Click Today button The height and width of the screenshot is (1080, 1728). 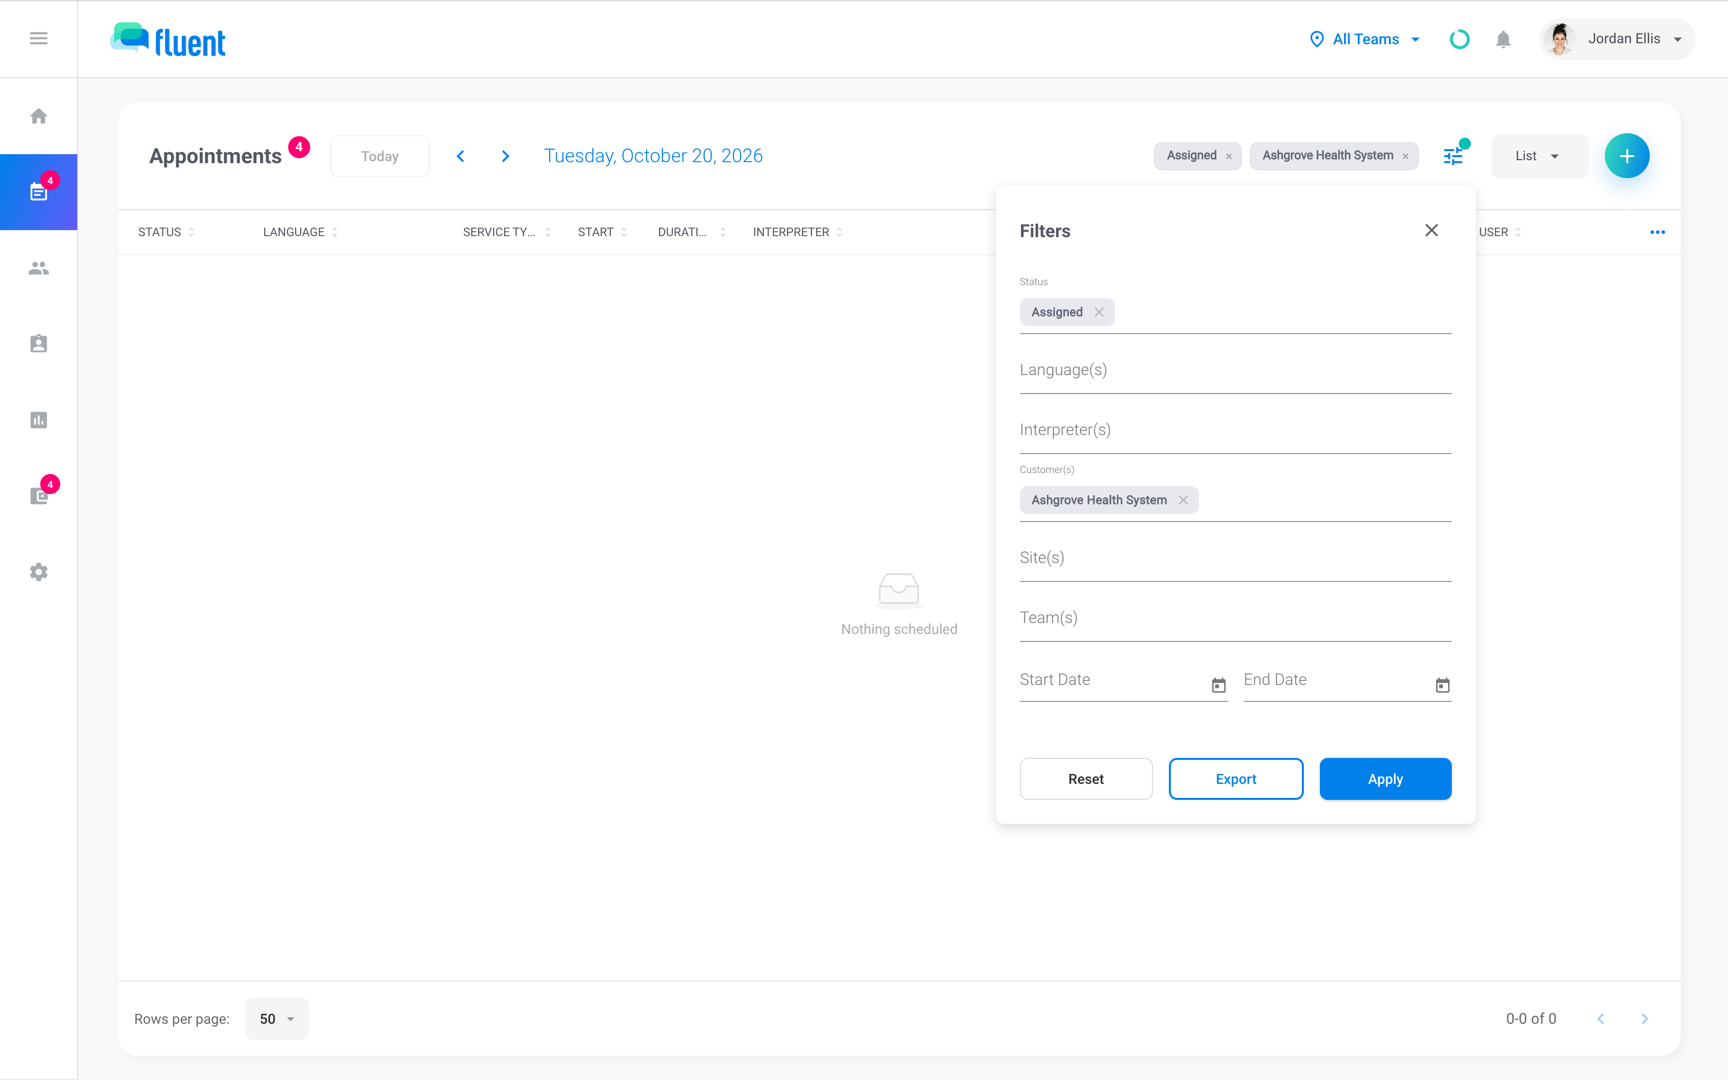380,156
